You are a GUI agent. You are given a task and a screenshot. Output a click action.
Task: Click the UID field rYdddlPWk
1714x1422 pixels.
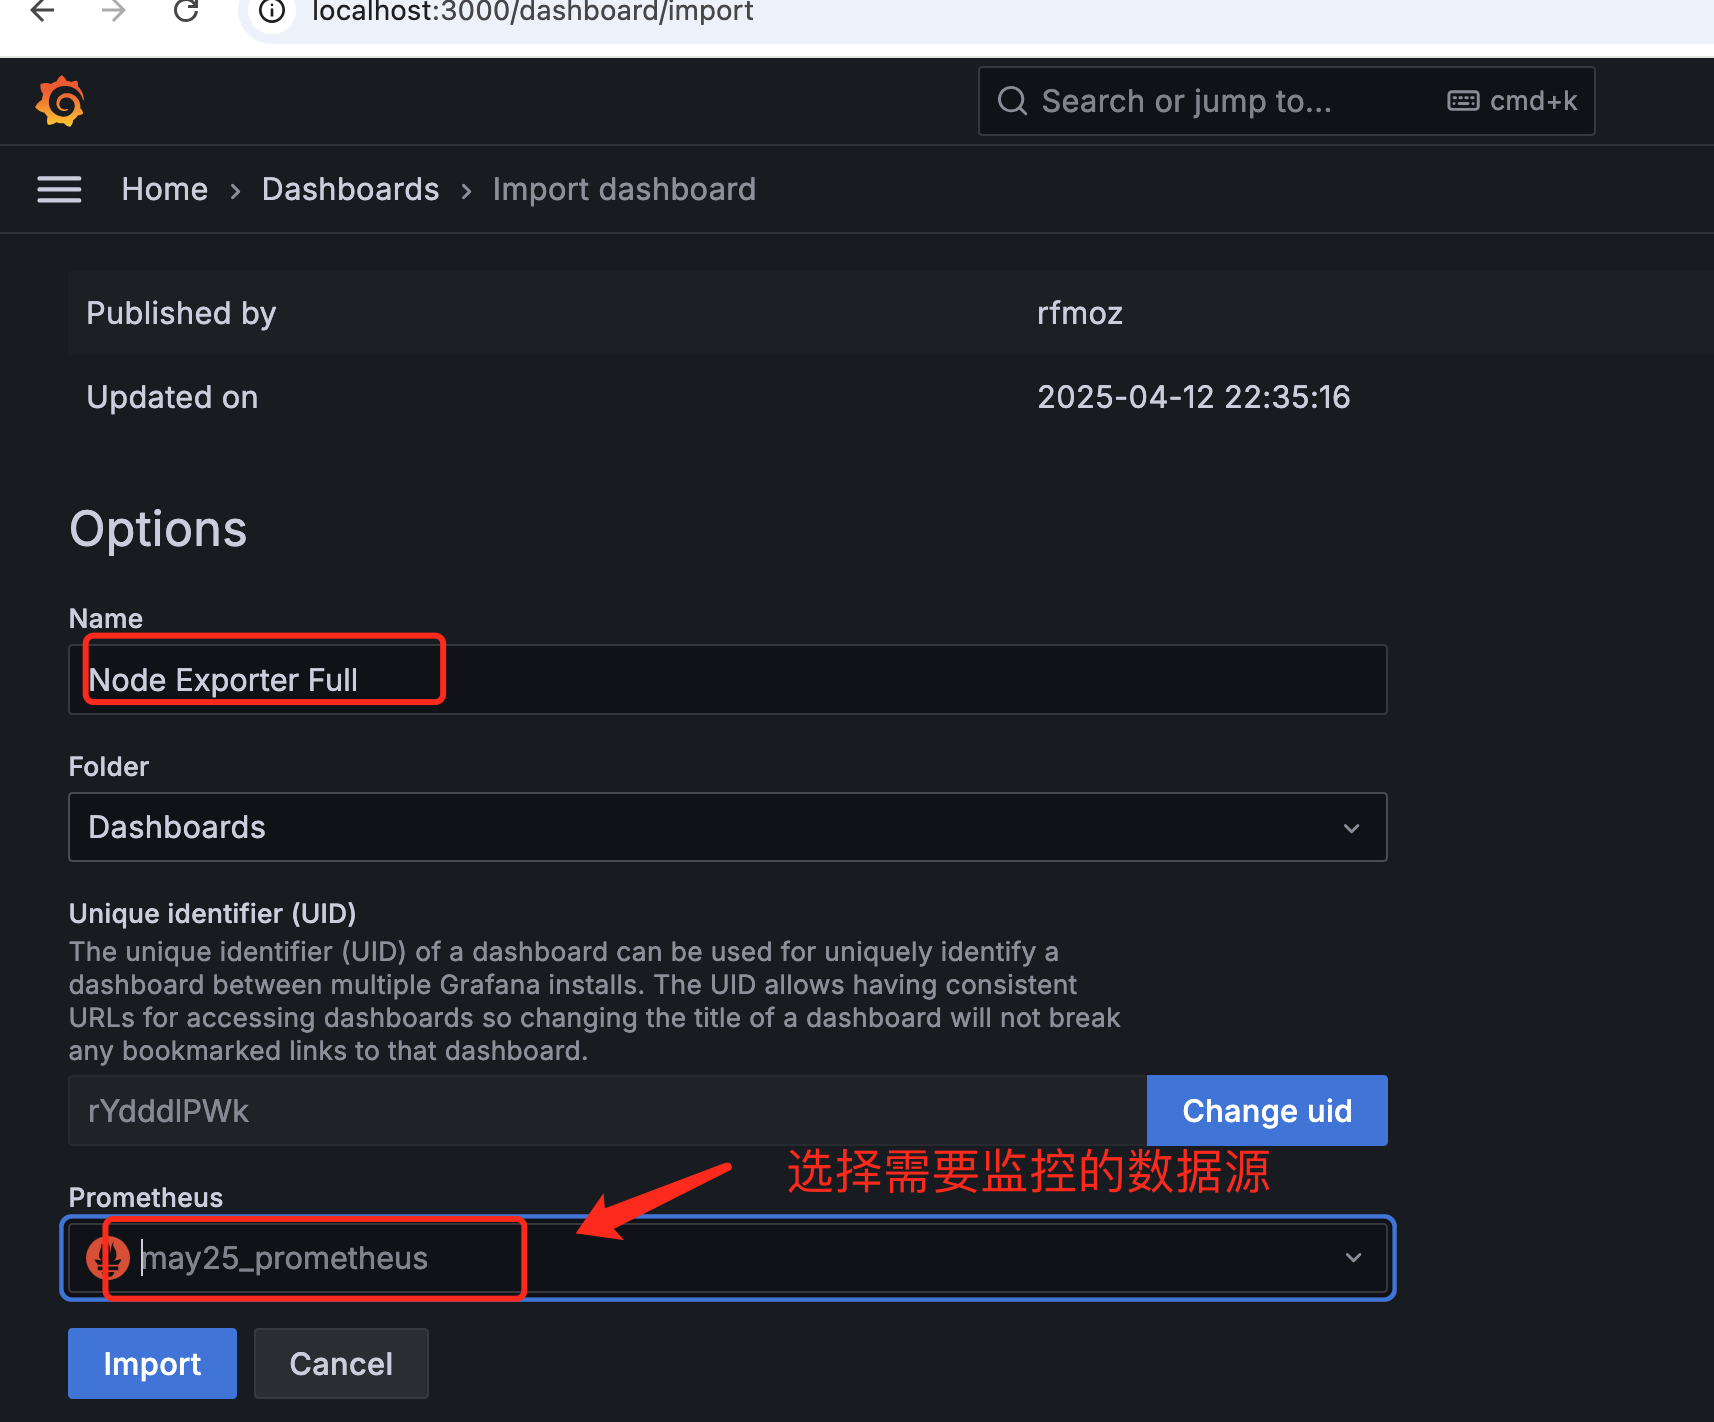point(607,1111)
